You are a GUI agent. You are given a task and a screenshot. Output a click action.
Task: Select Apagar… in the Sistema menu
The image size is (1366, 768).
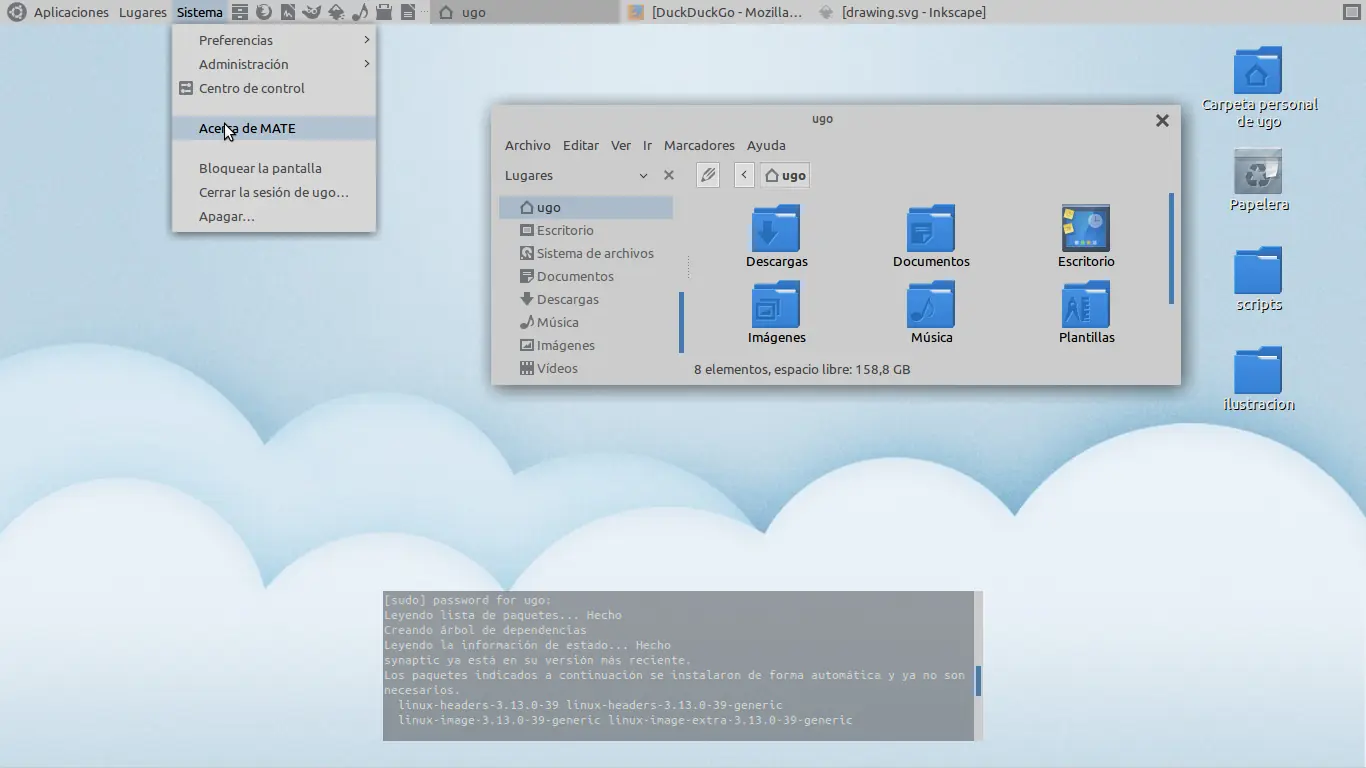(x=274, y=216)
